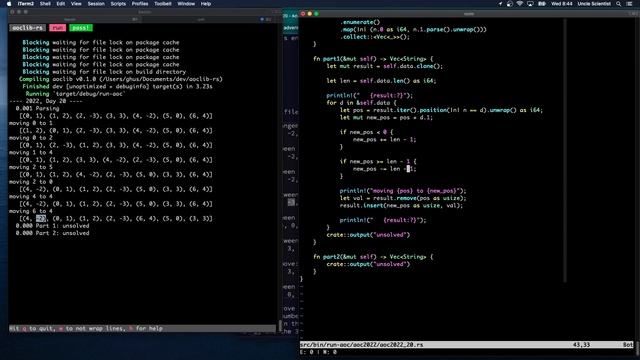Click the Wi-Fi status icon

520,4
